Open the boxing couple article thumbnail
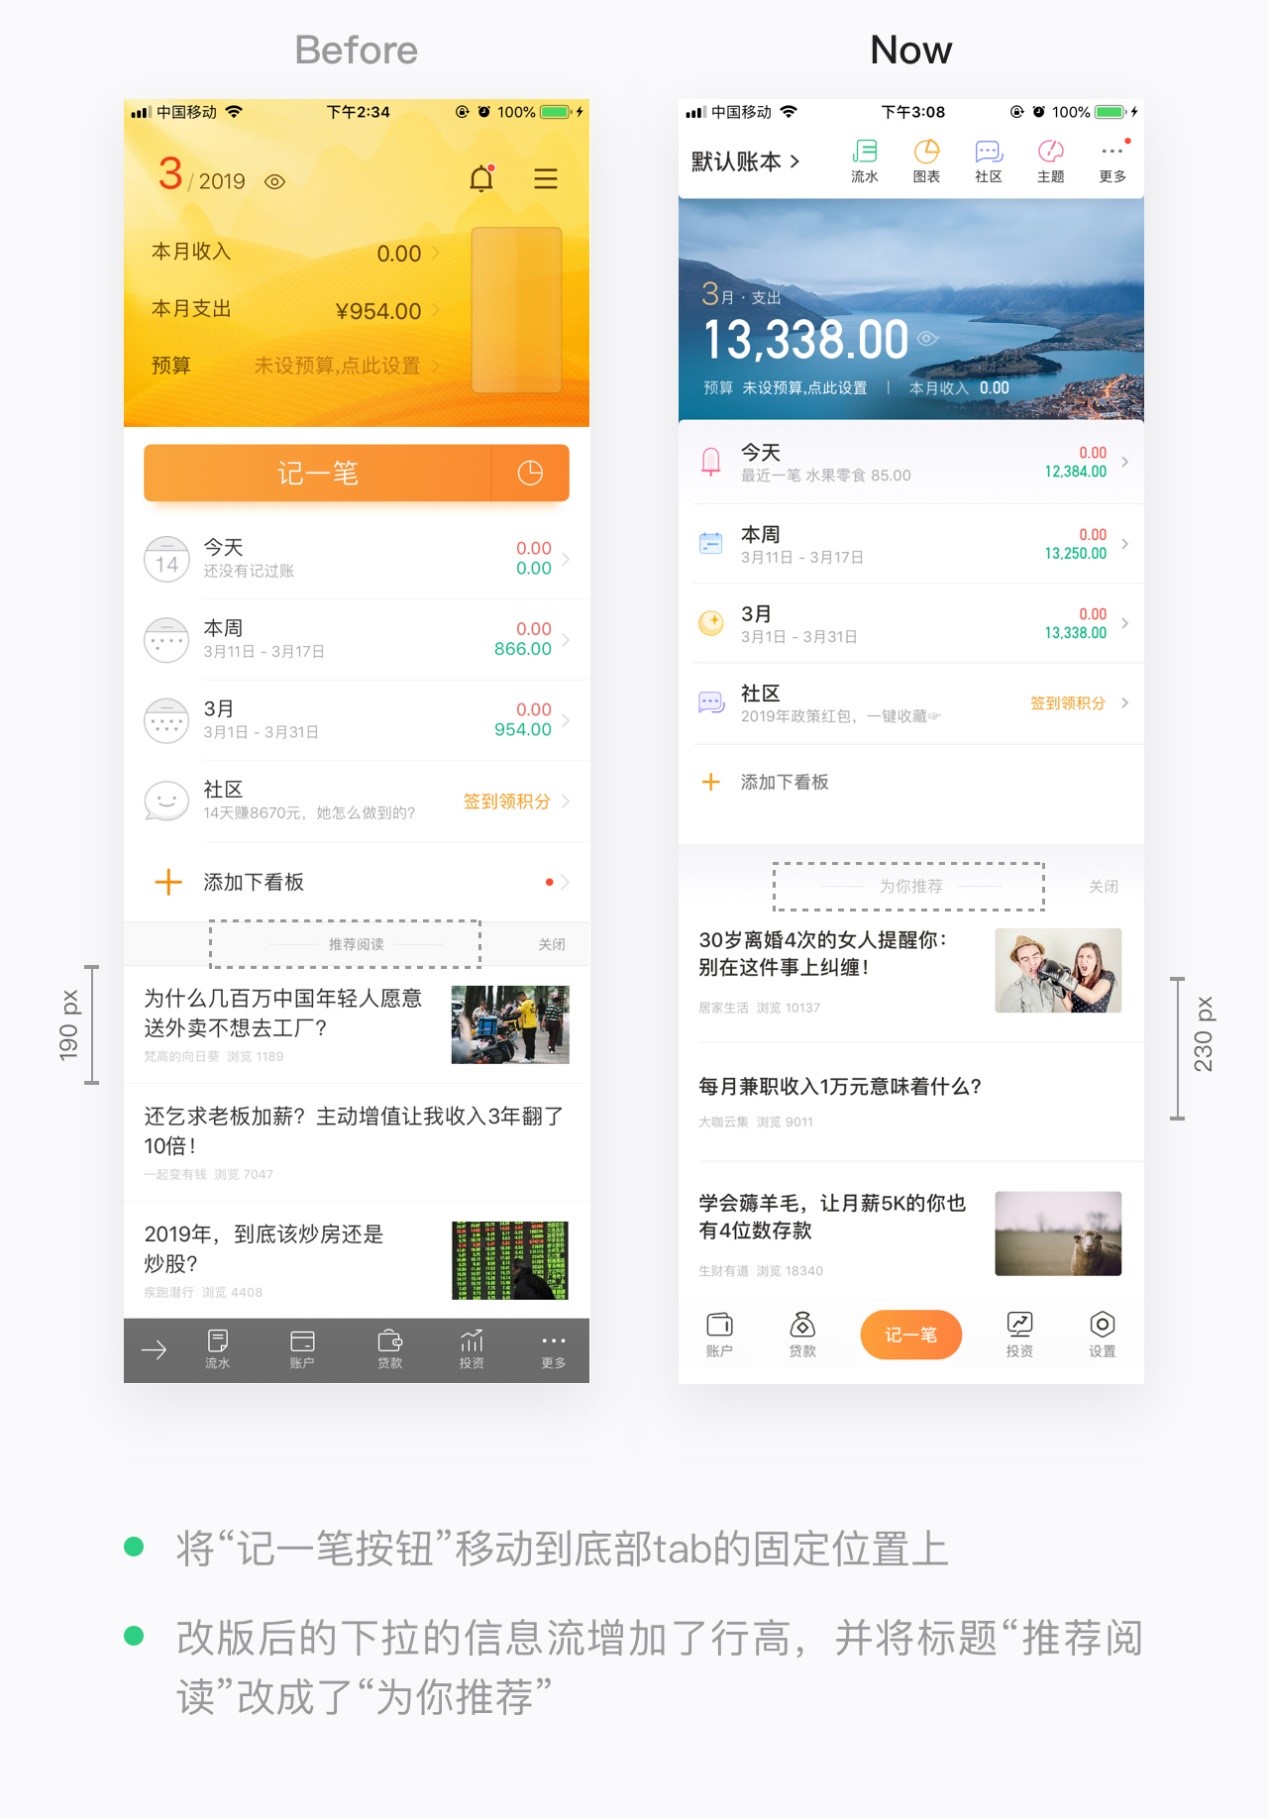 click(x=1058, y=970)
